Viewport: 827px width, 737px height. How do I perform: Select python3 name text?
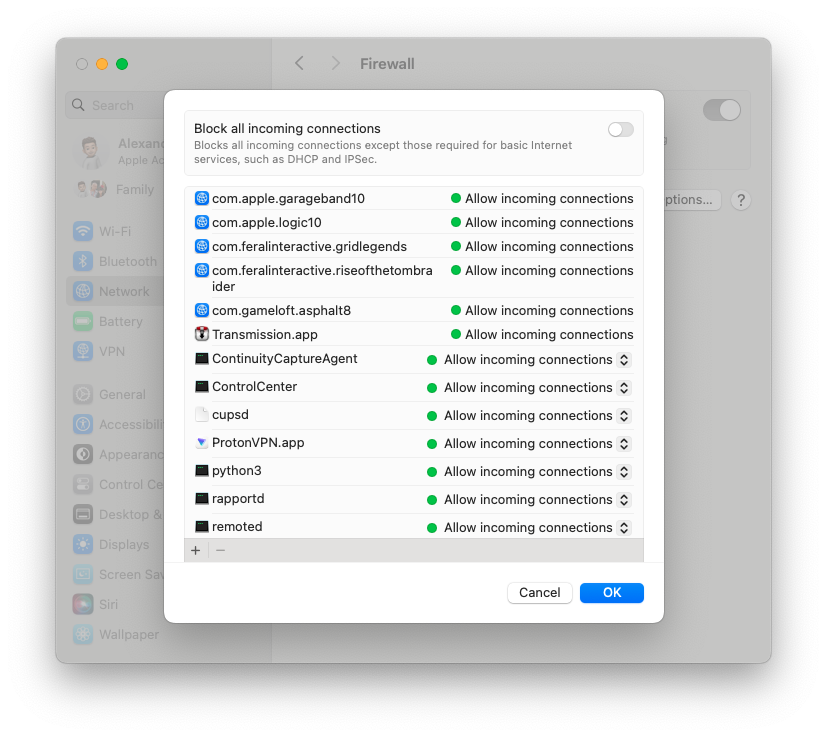pos(236,471)
